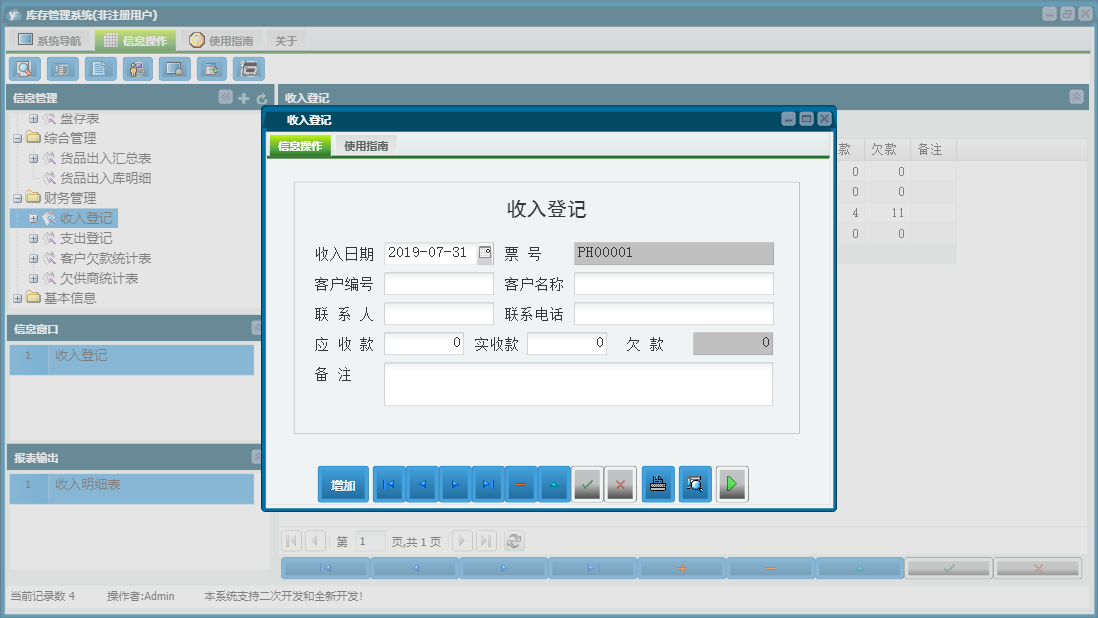1098x618 pixels.
Task: Confirm with the green checkmark button
Action: (x=588, y=484)
